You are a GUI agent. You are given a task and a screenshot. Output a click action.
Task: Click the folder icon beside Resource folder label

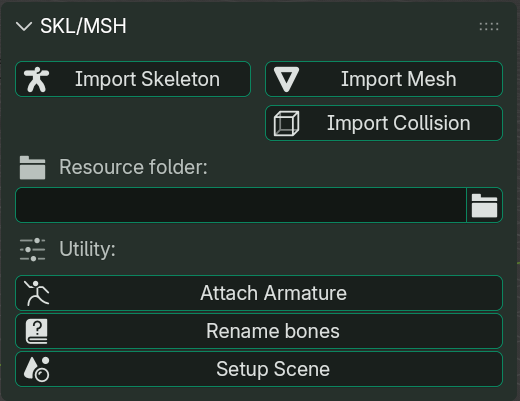click(x=32, y=168)
